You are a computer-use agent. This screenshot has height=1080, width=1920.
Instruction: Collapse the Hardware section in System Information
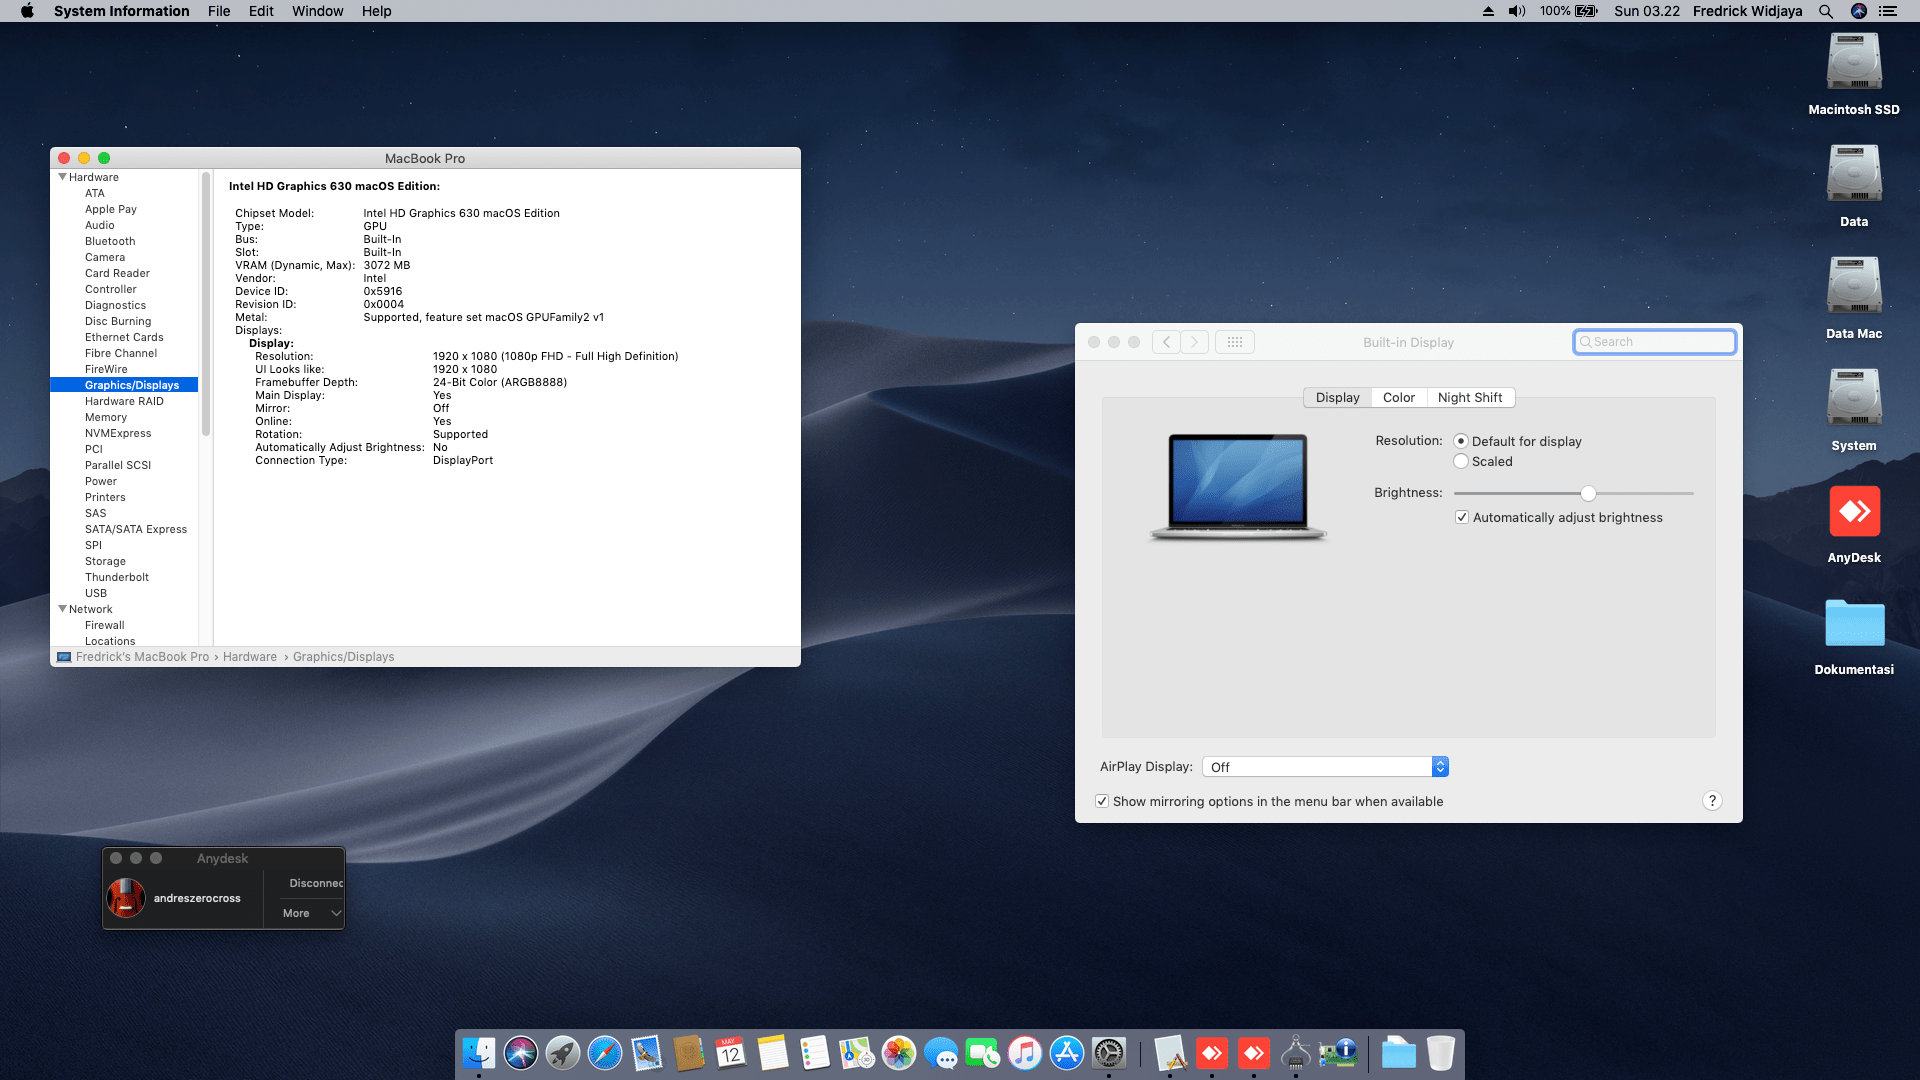(62, 177)
